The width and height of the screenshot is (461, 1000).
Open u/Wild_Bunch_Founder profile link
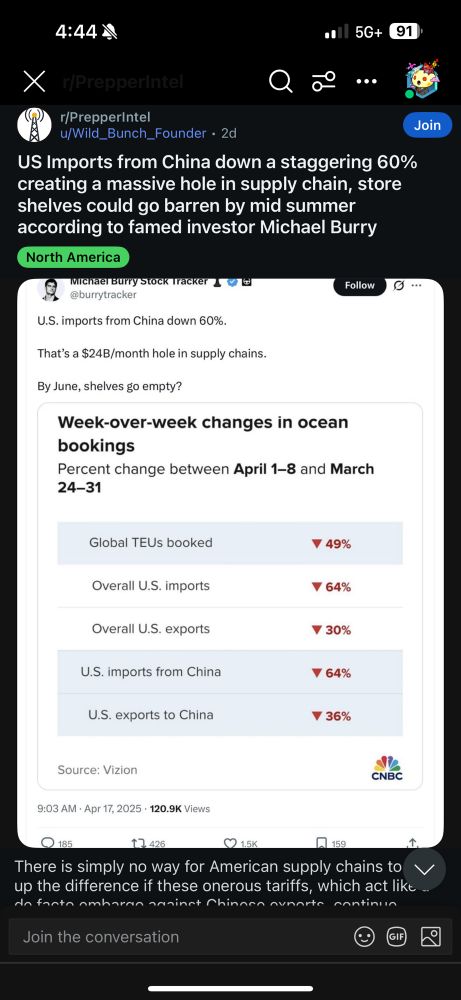pyautogui.click(x=133, y=133)
